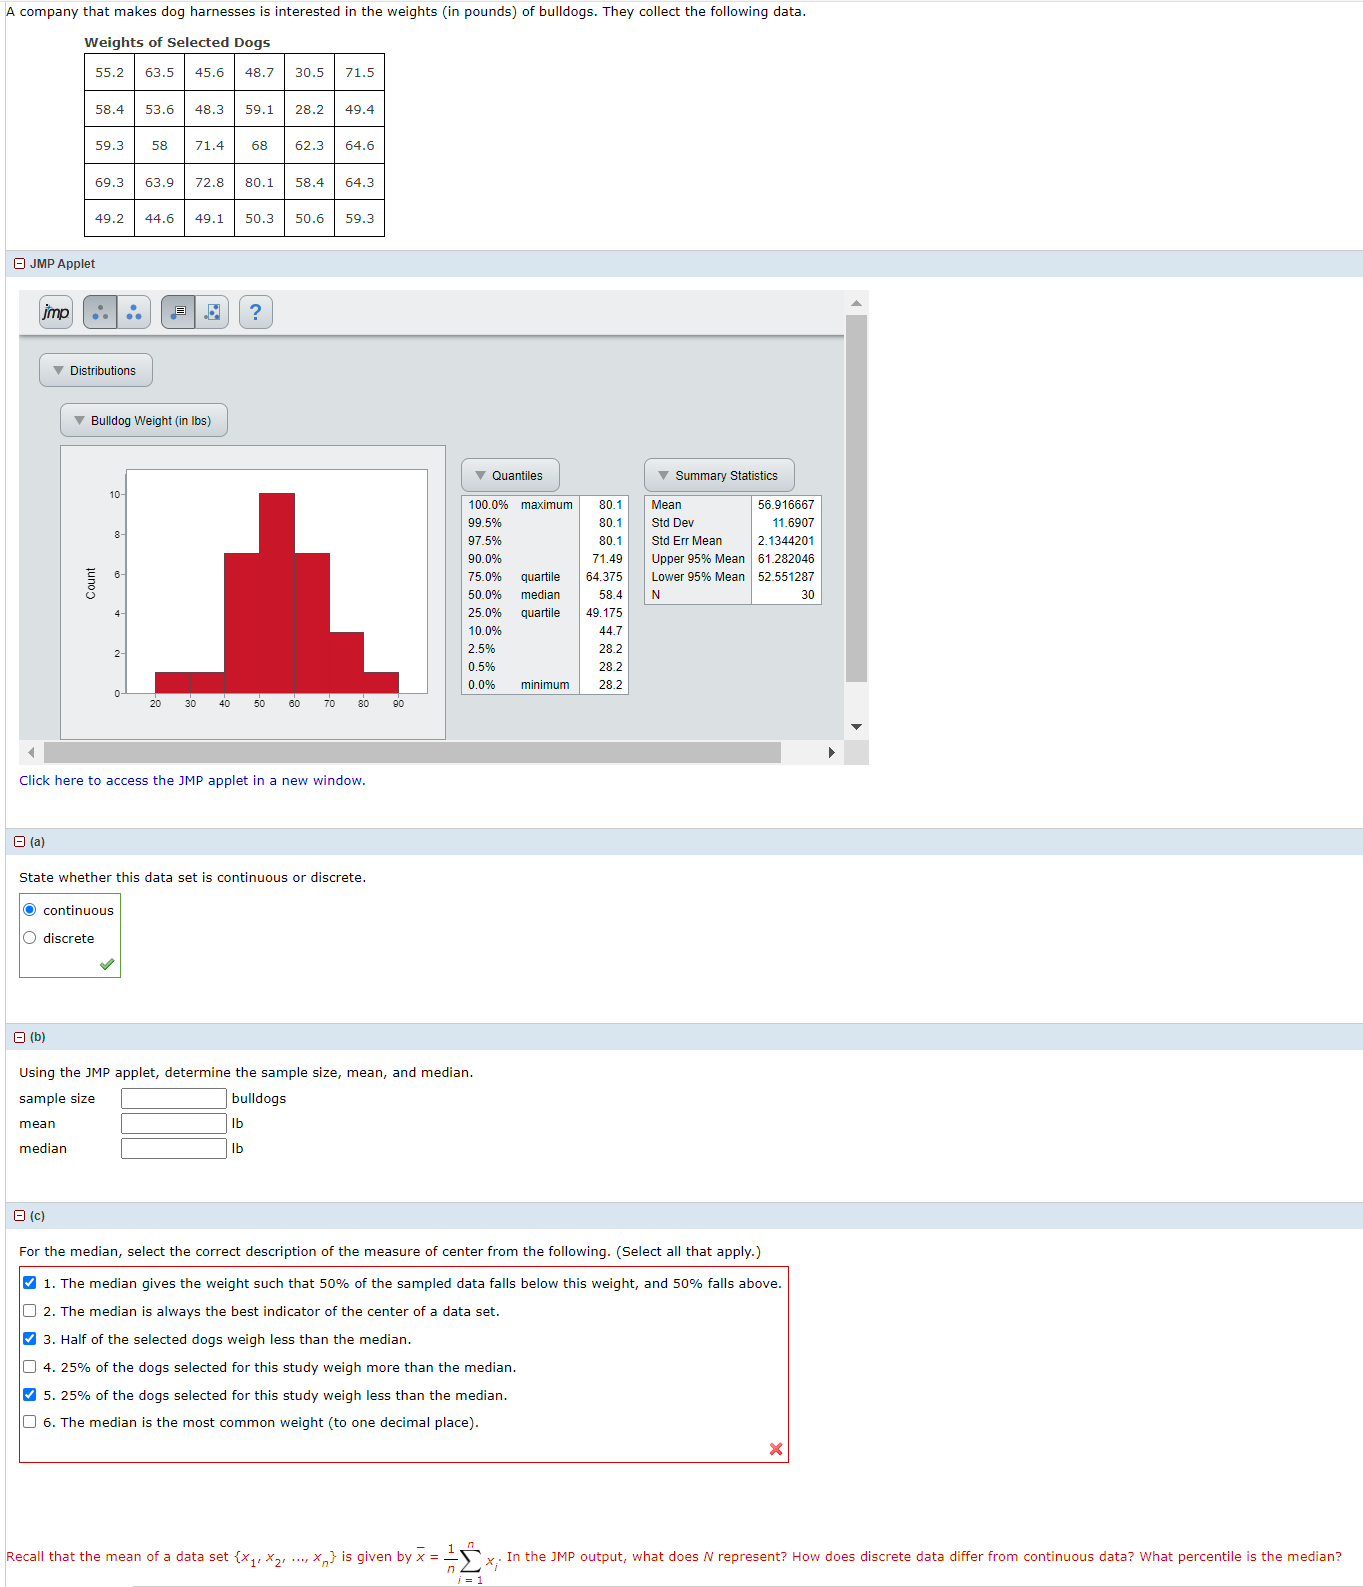
Task: Select the single-point selection mode icon
Action: pos(100,313)
